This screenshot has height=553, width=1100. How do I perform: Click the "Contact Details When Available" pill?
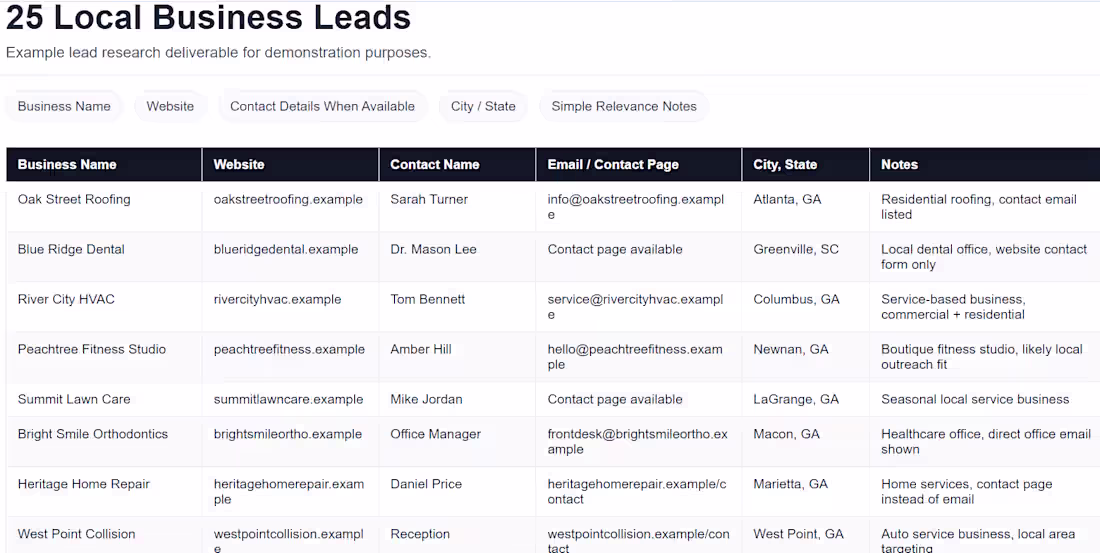pos(322,106)
